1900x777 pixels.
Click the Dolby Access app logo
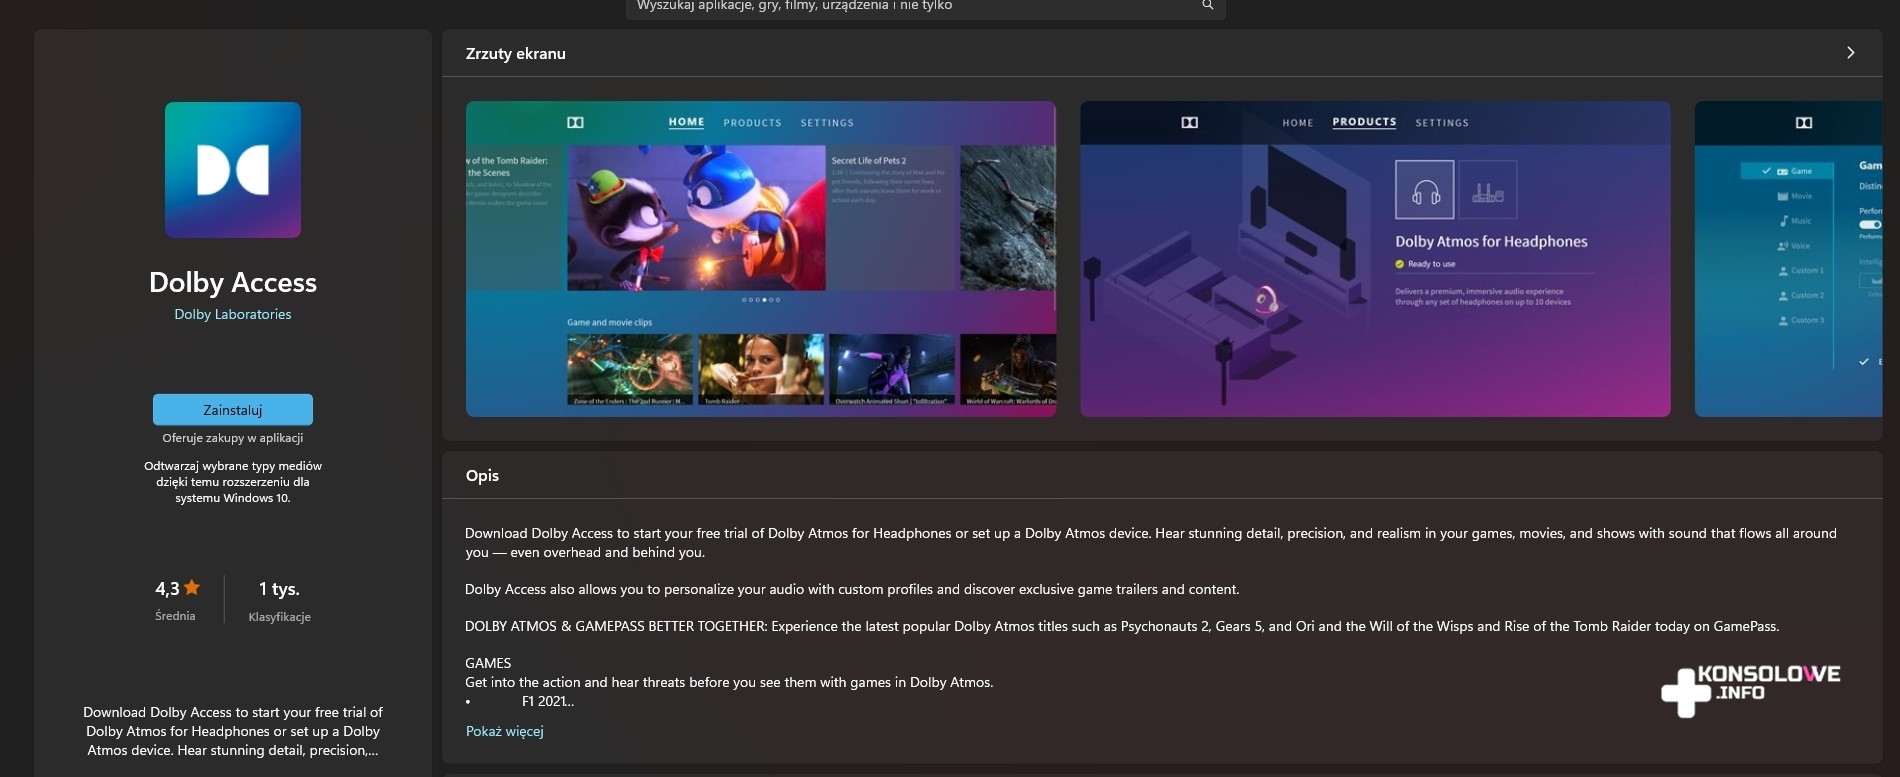click(233, 170)
